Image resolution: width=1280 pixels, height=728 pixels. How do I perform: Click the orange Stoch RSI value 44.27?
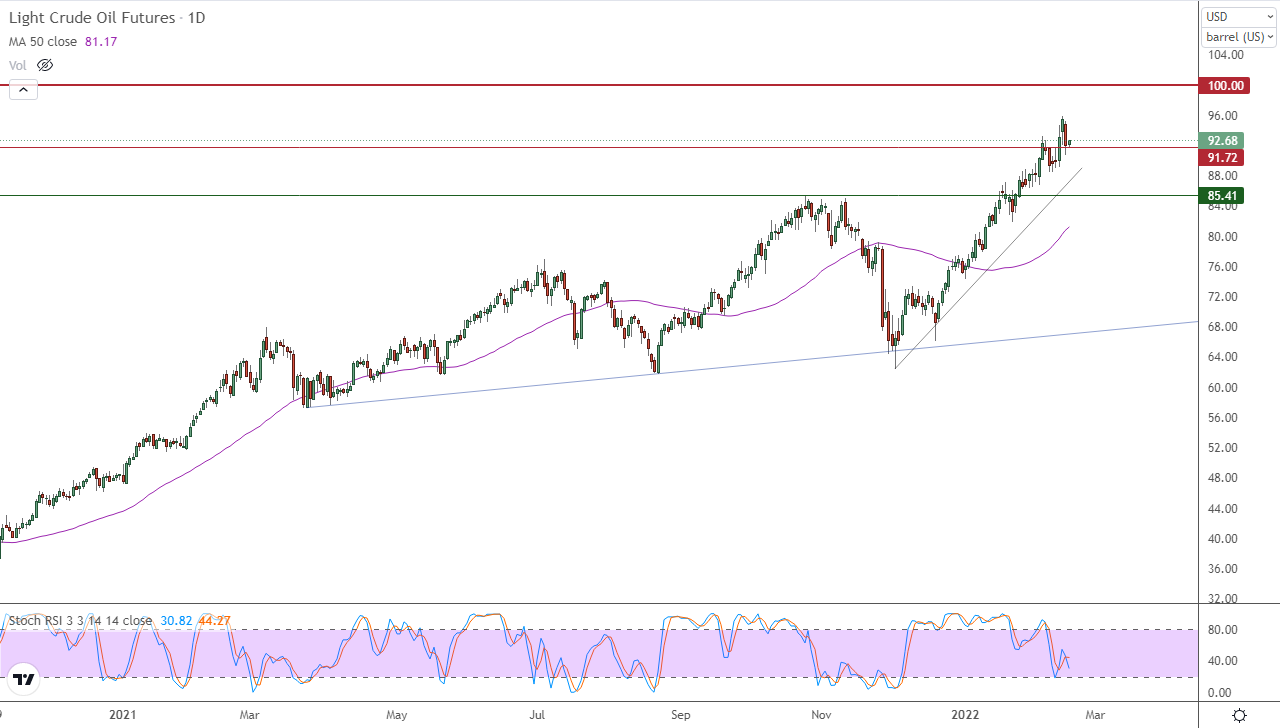point(215,620)
